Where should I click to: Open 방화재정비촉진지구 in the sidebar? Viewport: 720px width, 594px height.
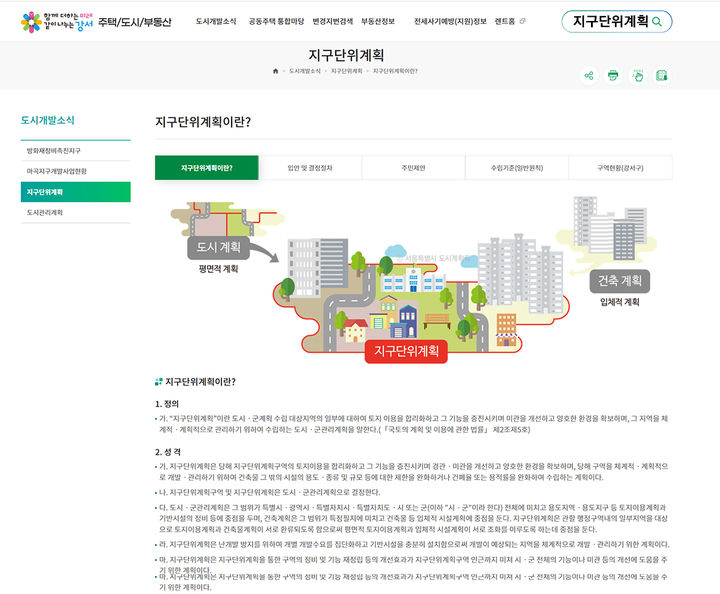coord(62,150)
